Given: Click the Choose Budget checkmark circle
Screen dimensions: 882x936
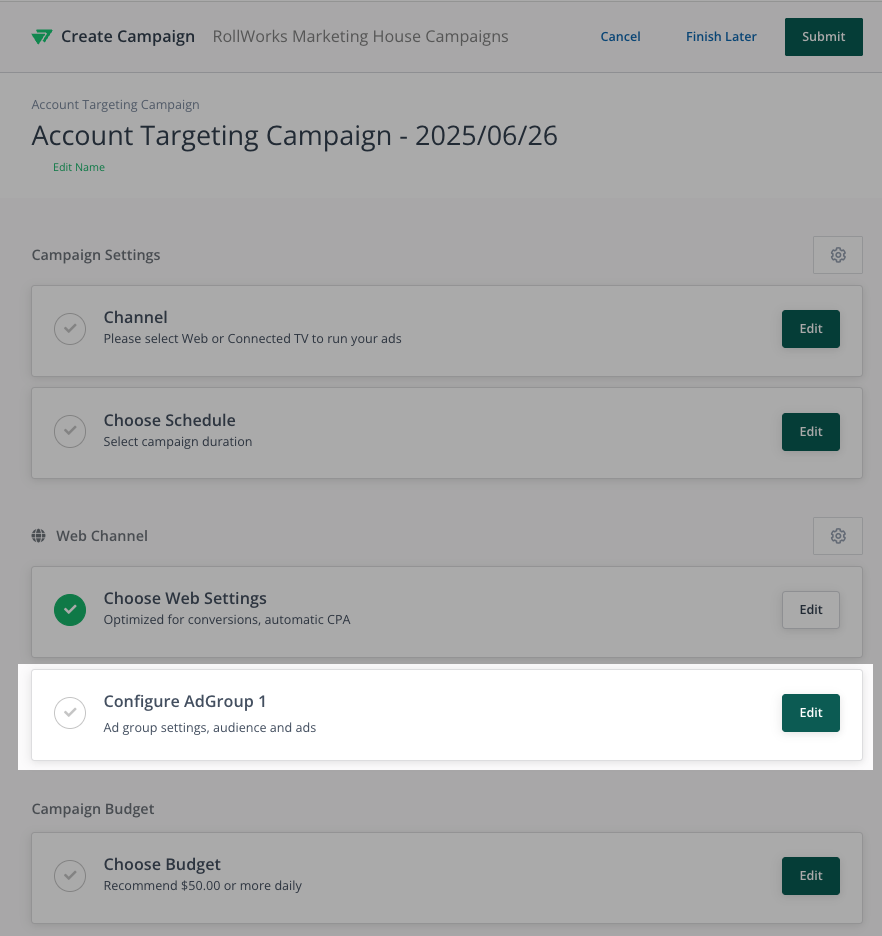Looking at the screenshot, I should point(70,875).
